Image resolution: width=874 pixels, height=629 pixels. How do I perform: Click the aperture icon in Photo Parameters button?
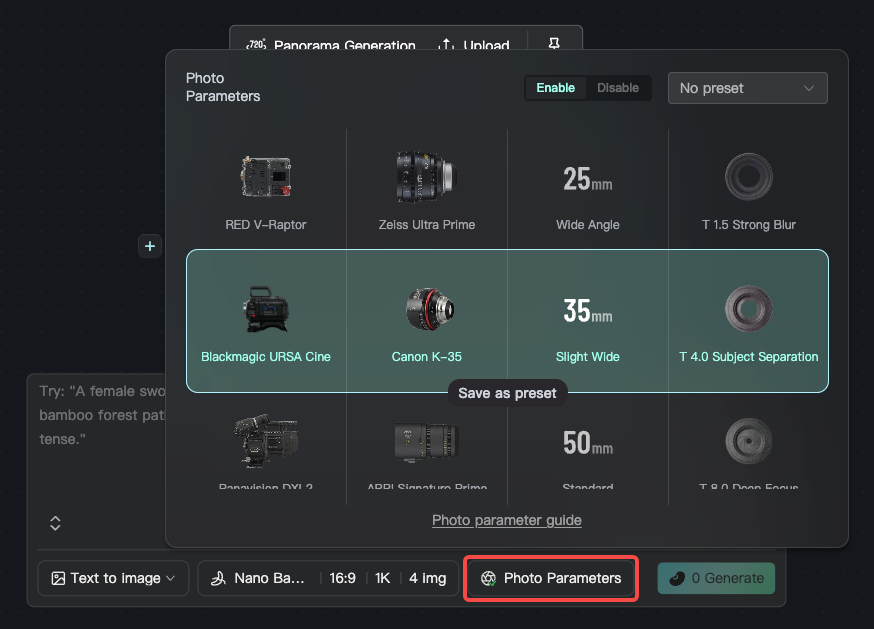point(488,578)
